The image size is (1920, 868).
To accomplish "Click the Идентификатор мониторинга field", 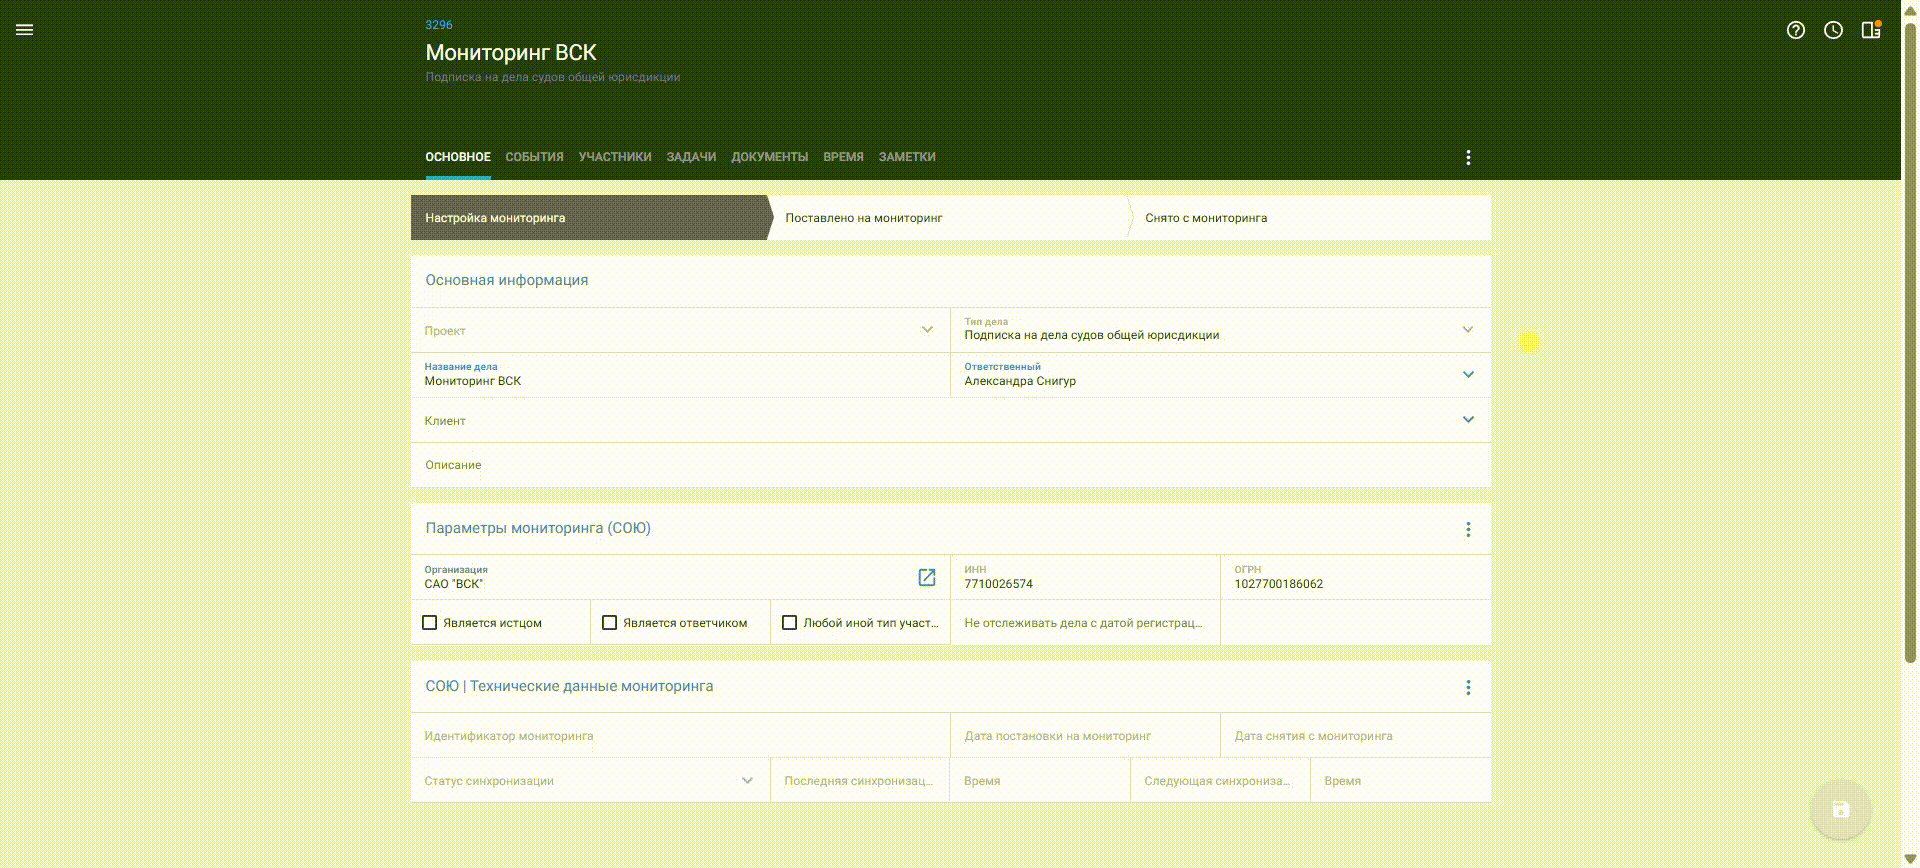I will pyautogui.click(x=680, y=735).
